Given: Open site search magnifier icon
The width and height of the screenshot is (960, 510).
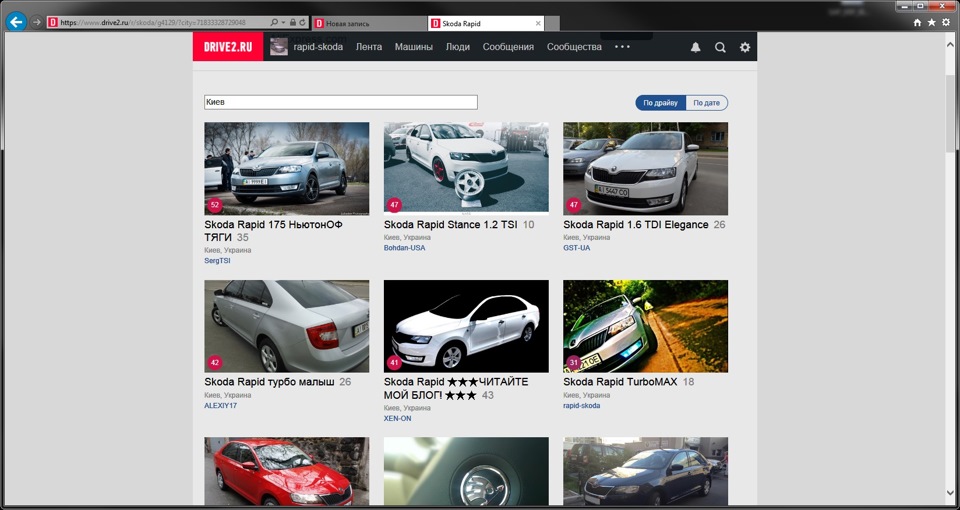Looking at the screenshot, I should click(720, 47).
